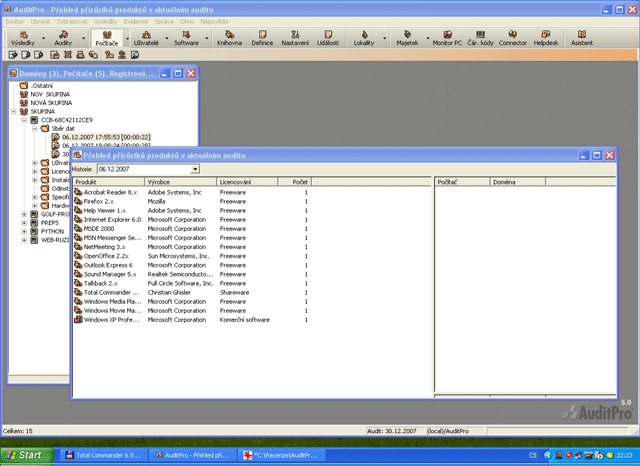Click the fifth icon in the secondary toolbar
The height and width of the screenshot is (466, 640).
[x=67, y=55]
